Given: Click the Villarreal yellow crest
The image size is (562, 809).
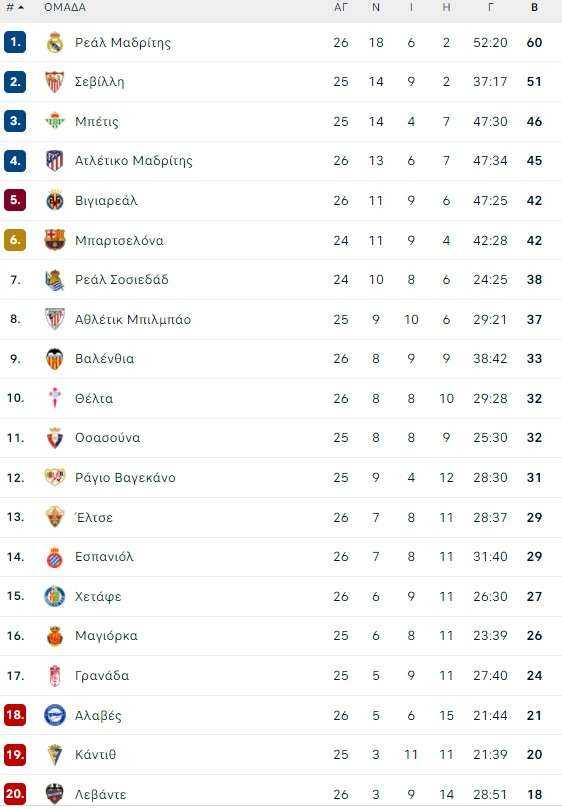Looking at the screenshot, I should coord(55,200).
